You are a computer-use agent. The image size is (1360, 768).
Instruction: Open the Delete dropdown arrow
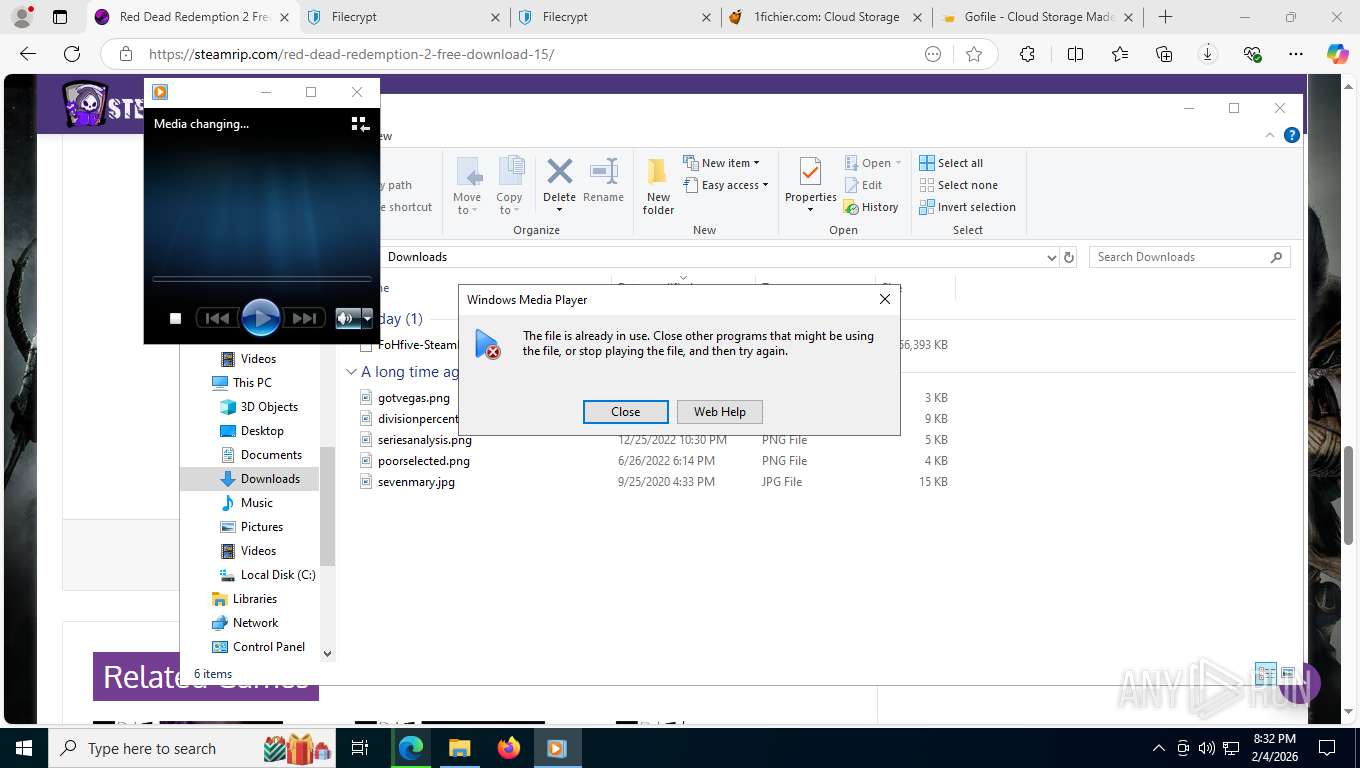[x=559, y=210]
